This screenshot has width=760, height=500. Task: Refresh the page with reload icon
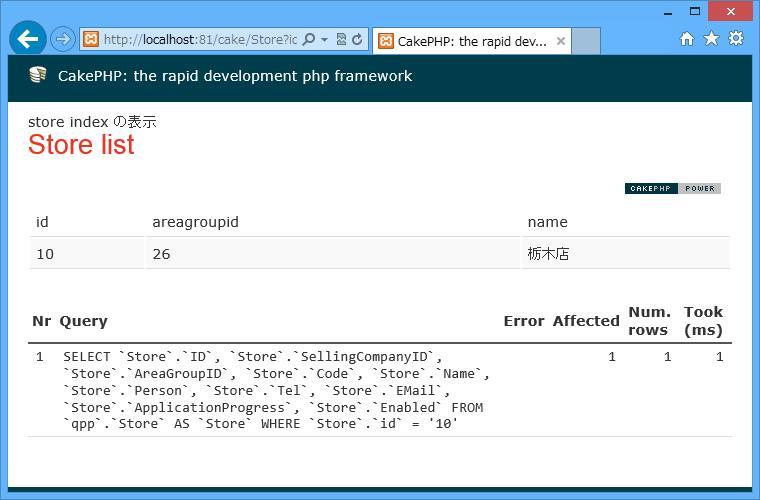tap(357, 40)
